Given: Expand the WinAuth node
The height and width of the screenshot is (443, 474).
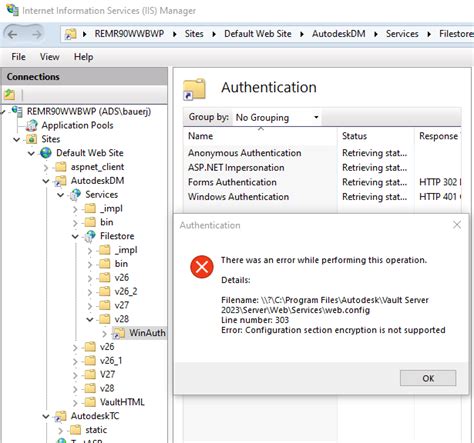Looking at the screenshot, I should tap(105, 333).
